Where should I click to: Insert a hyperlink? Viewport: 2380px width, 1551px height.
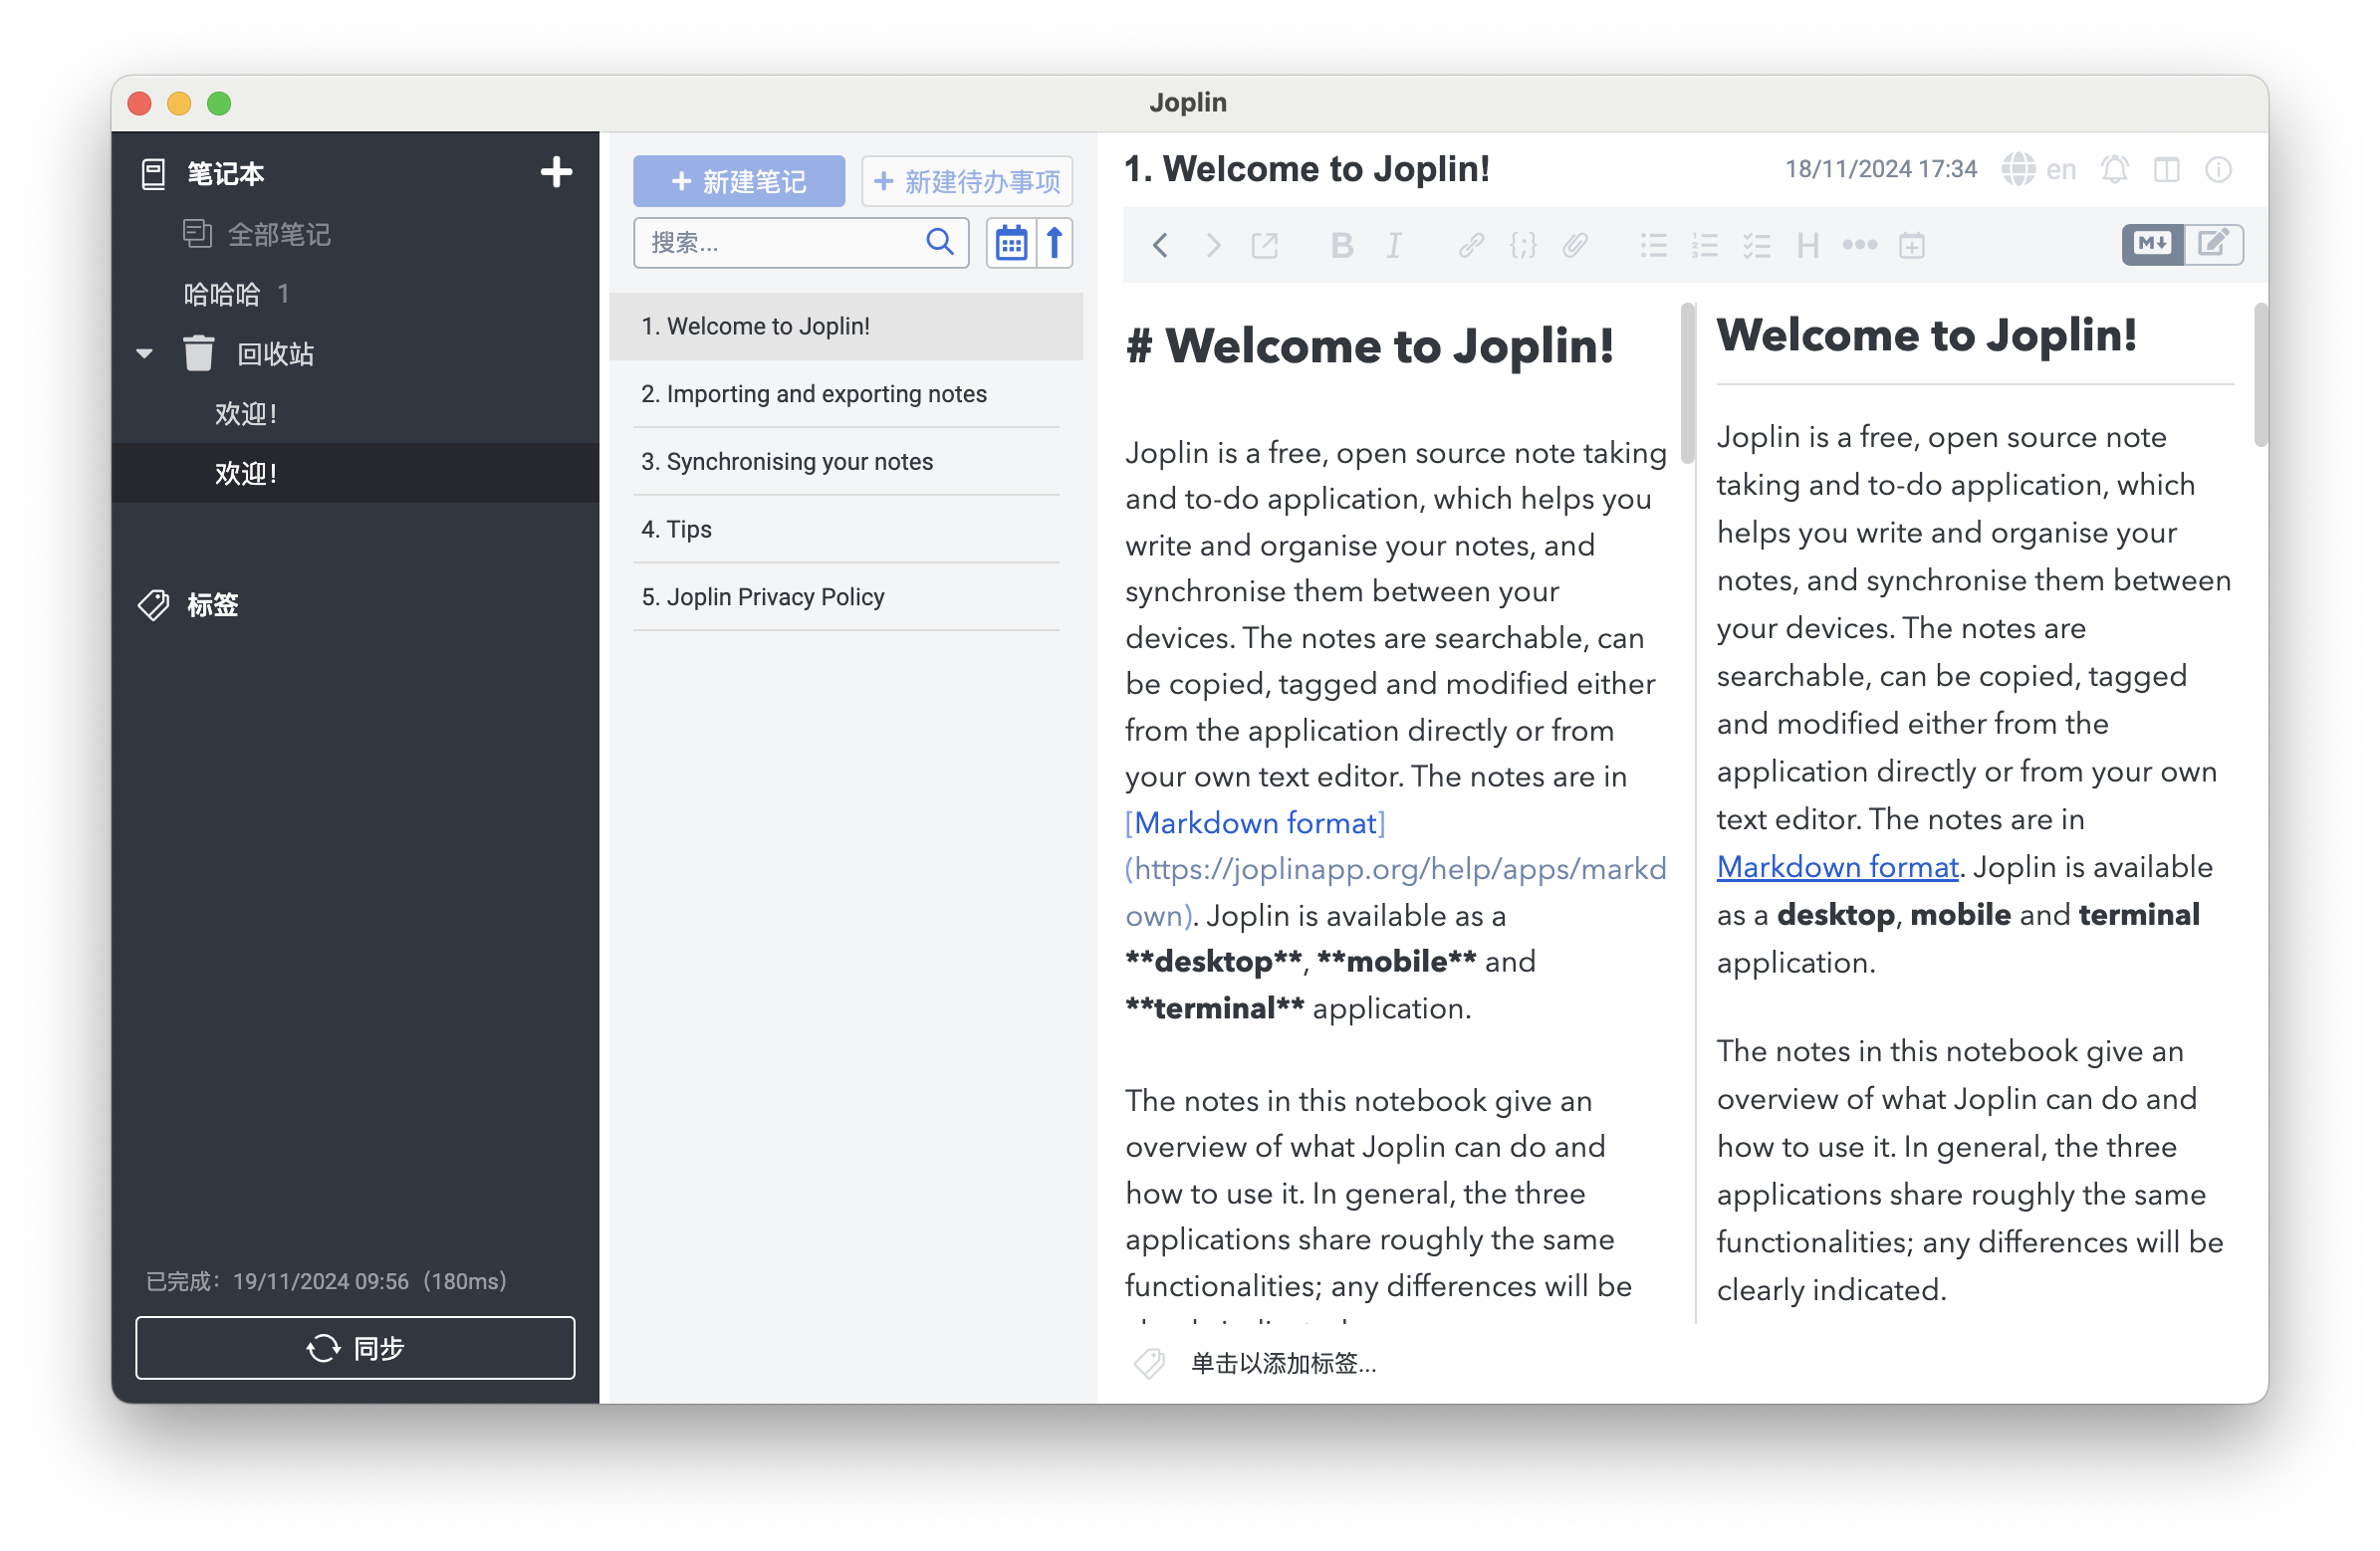pyautogui.click(x=1470, y=245)
